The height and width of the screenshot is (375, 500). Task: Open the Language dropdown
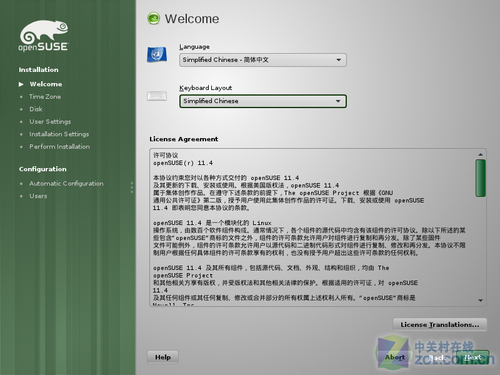coord(263,60)
